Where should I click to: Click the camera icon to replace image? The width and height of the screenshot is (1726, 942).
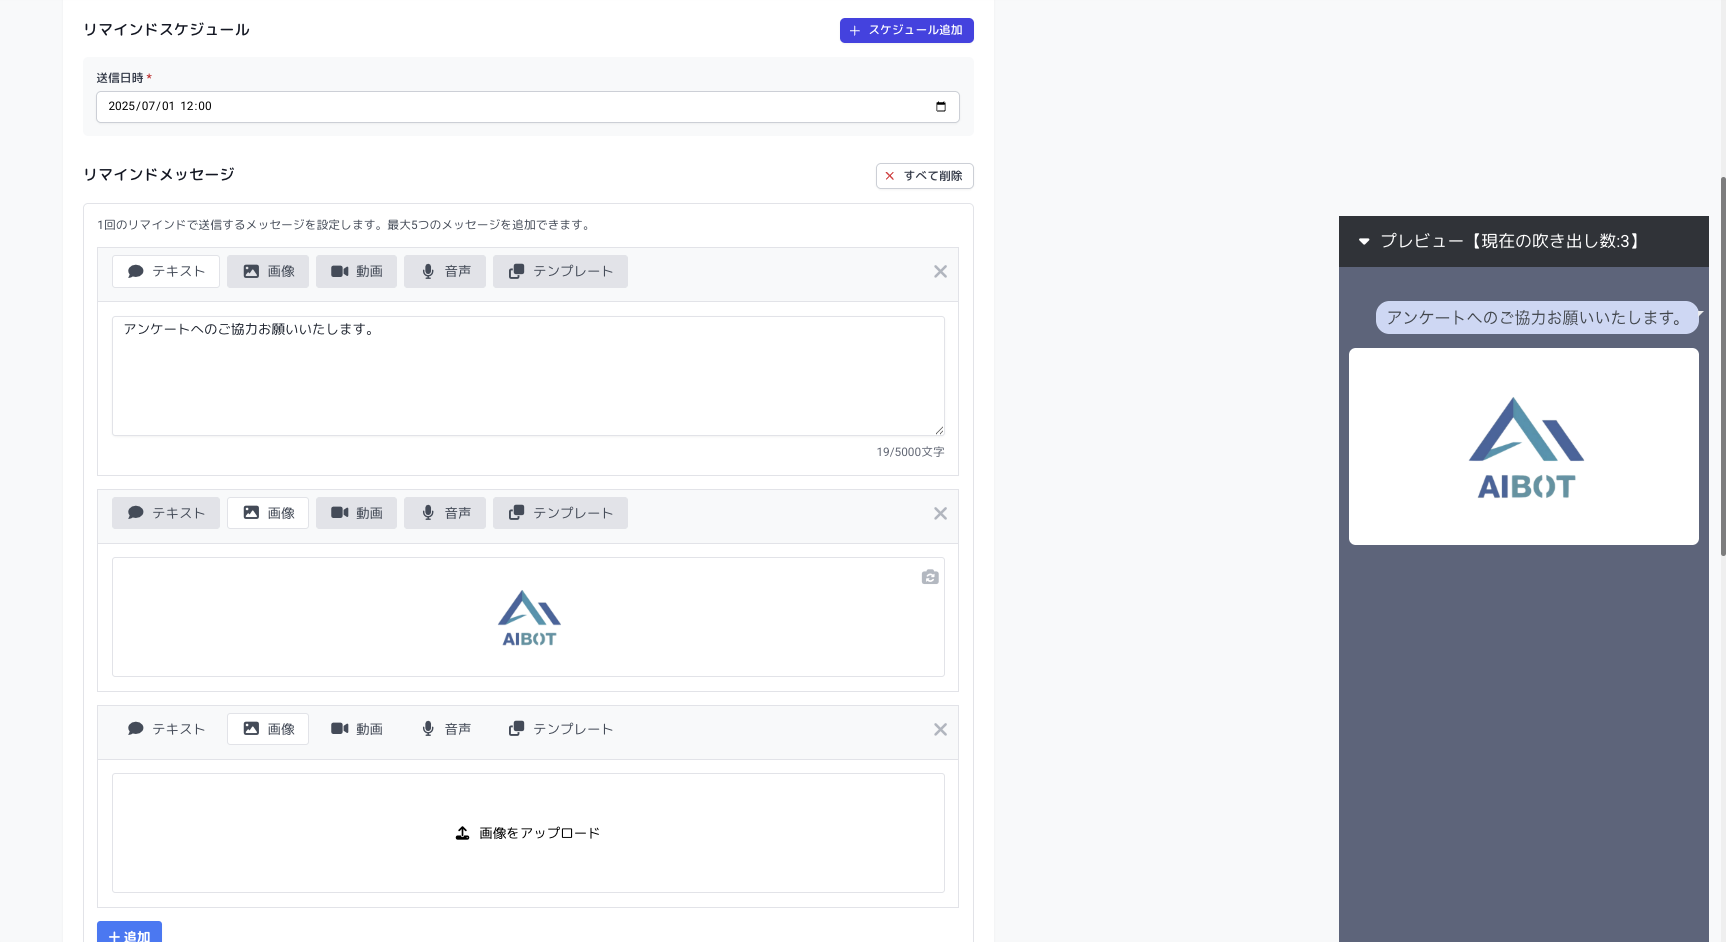tap(930, 577)
